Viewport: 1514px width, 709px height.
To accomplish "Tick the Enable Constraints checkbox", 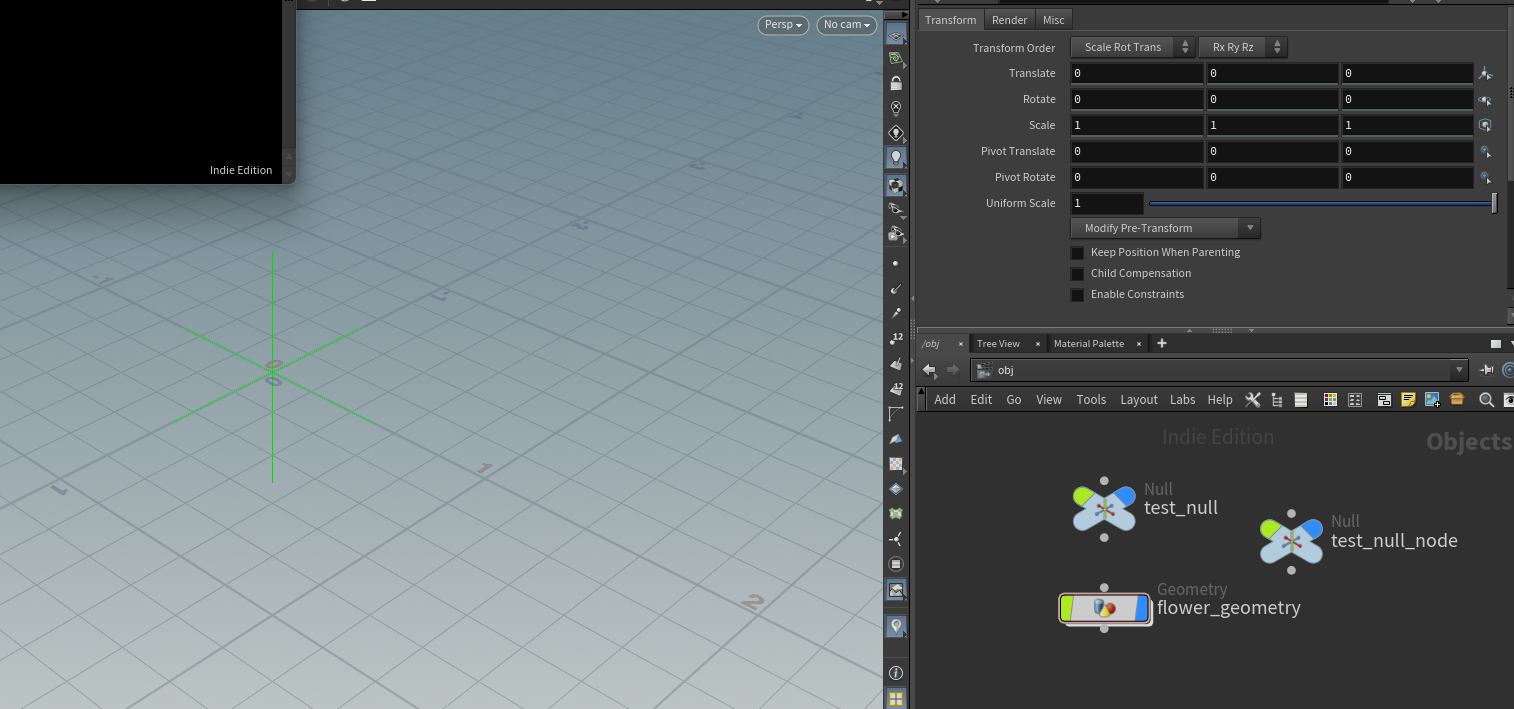I will pyautogui.click(x=1077, y=295).
